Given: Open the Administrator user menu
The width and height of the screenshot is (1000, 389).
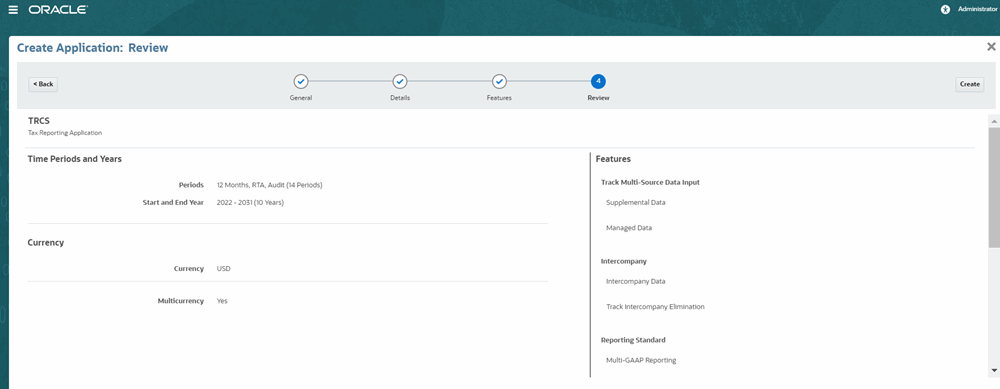Looking at the screenshot, I should point(977,10).
